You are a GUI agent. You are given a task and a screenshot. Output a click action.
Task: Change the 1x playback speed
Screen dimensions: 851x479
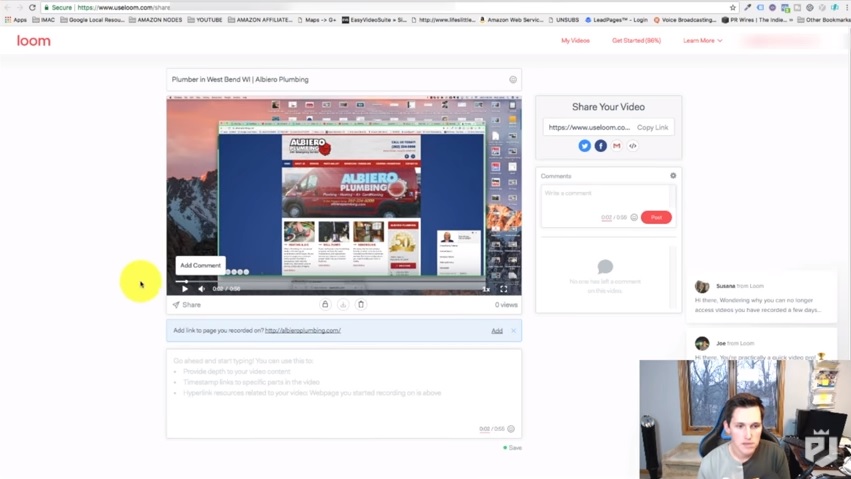tap(486, 289)
